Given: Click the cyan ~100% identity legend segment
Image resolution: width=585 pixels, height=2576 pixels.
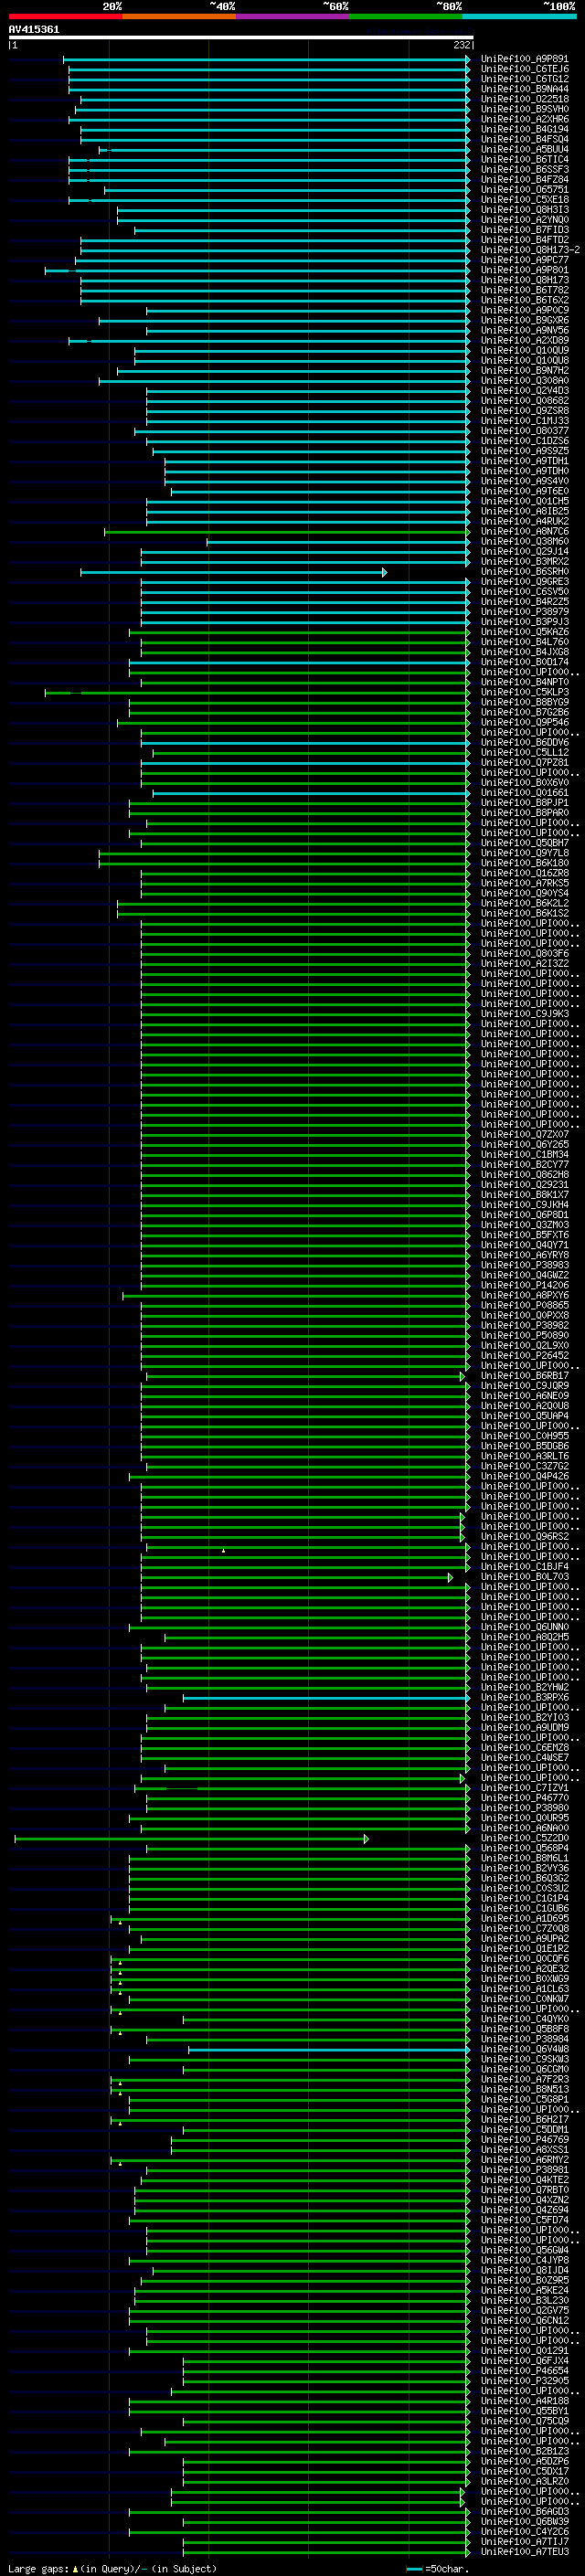Looking at the screenshot, I should point(519,16).
